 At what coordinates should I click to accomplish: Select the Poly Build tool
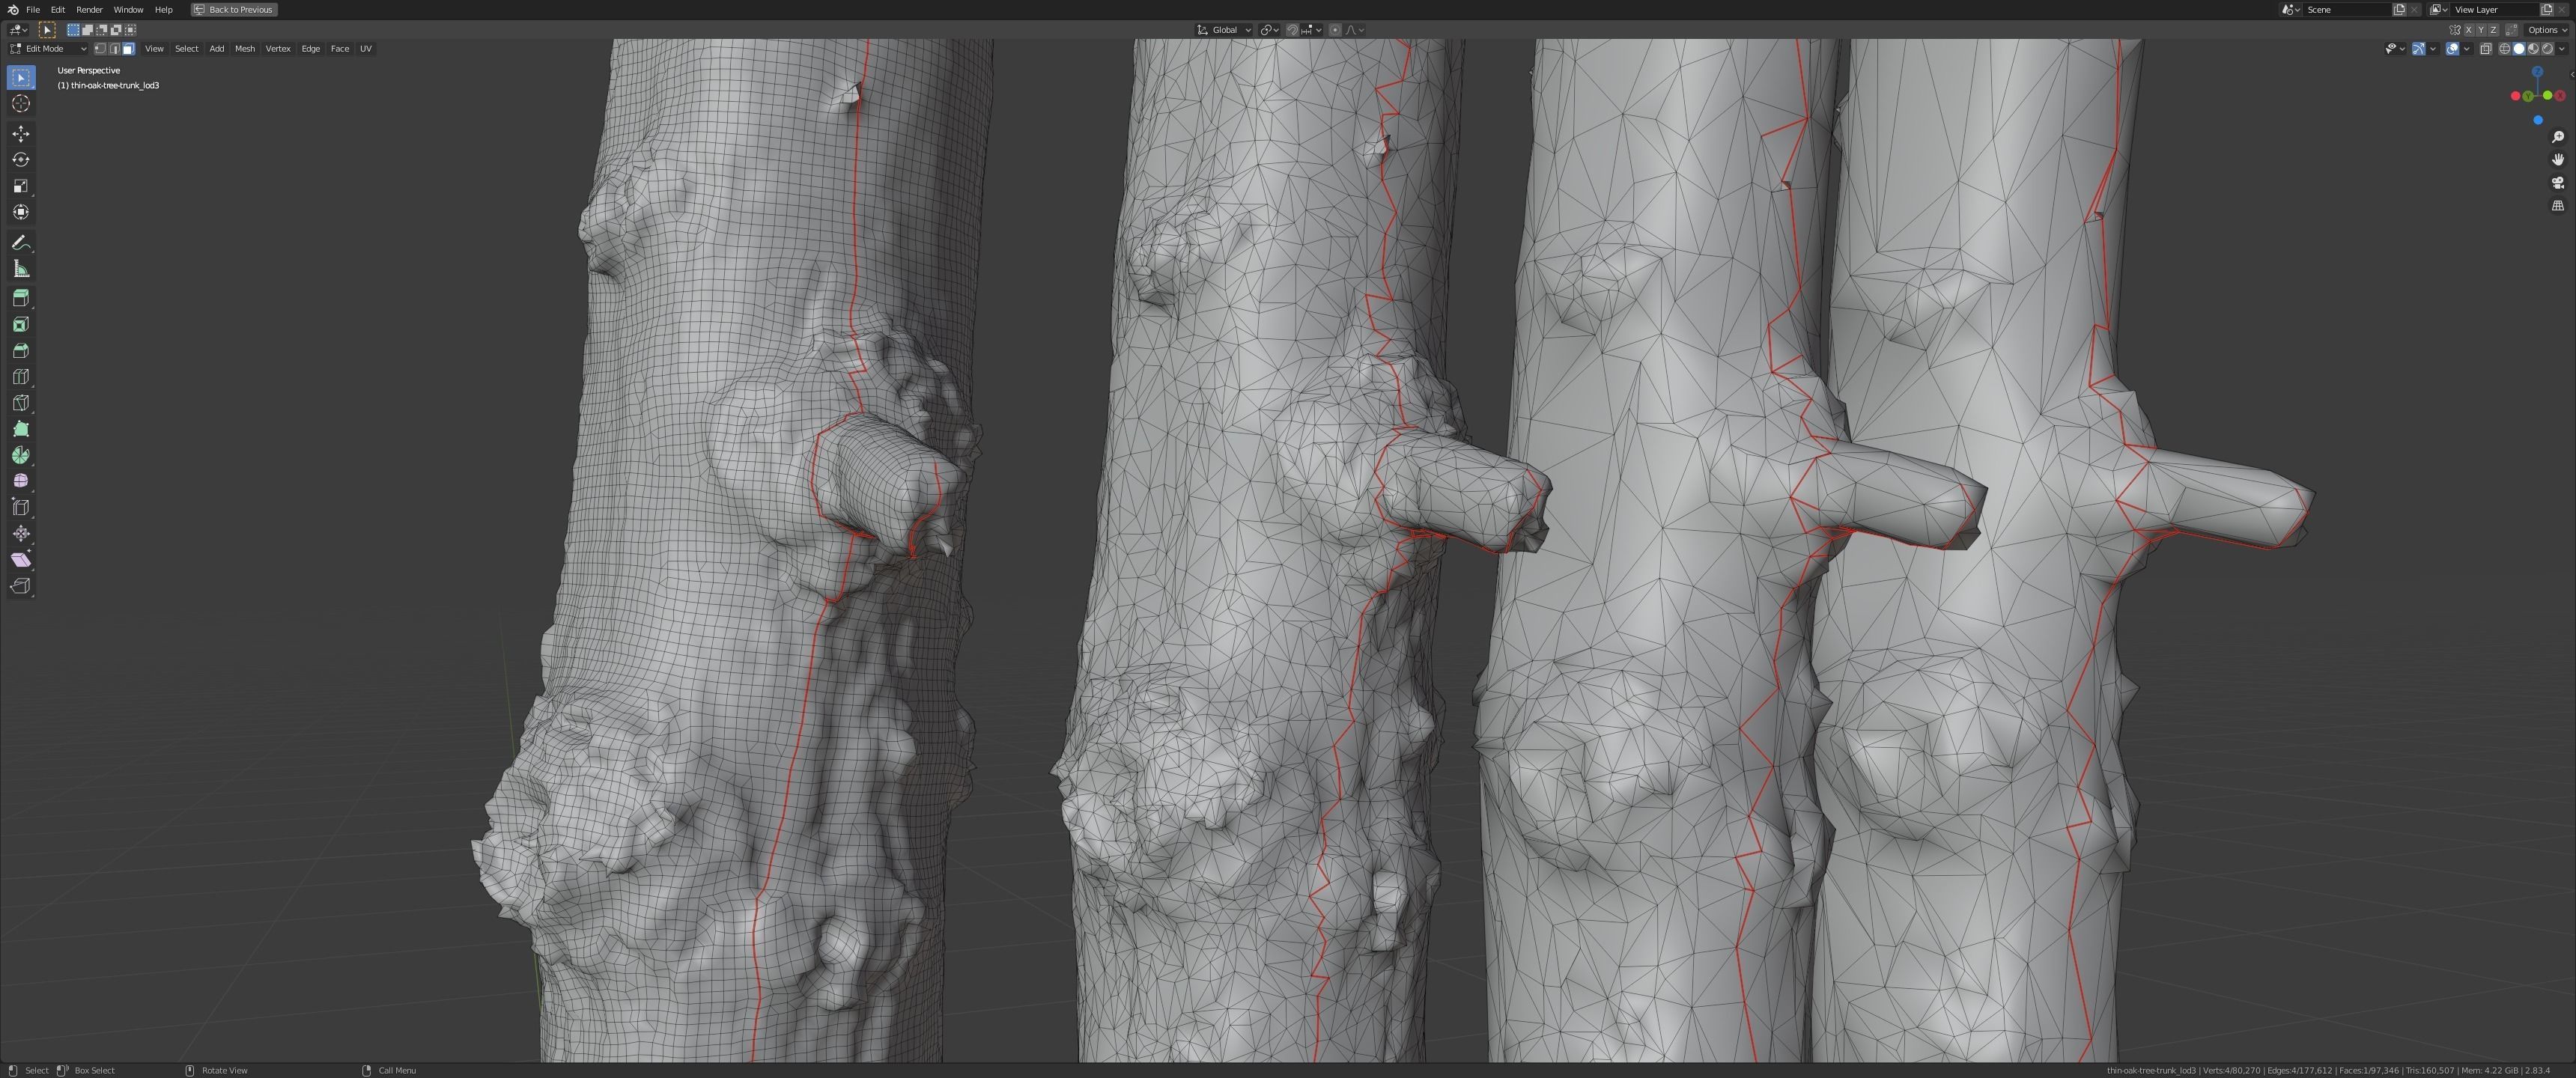pos(21,429)
